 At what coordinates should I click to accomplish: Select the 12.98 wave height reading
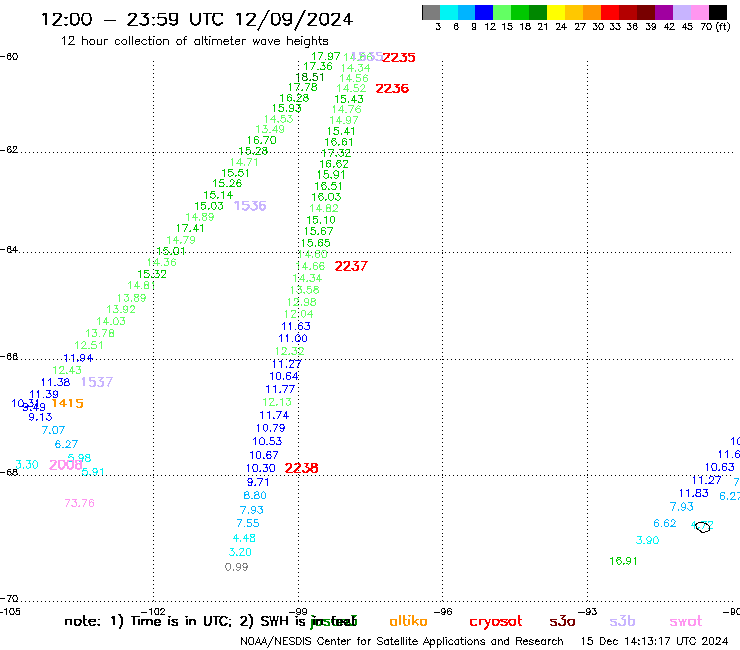302,302
